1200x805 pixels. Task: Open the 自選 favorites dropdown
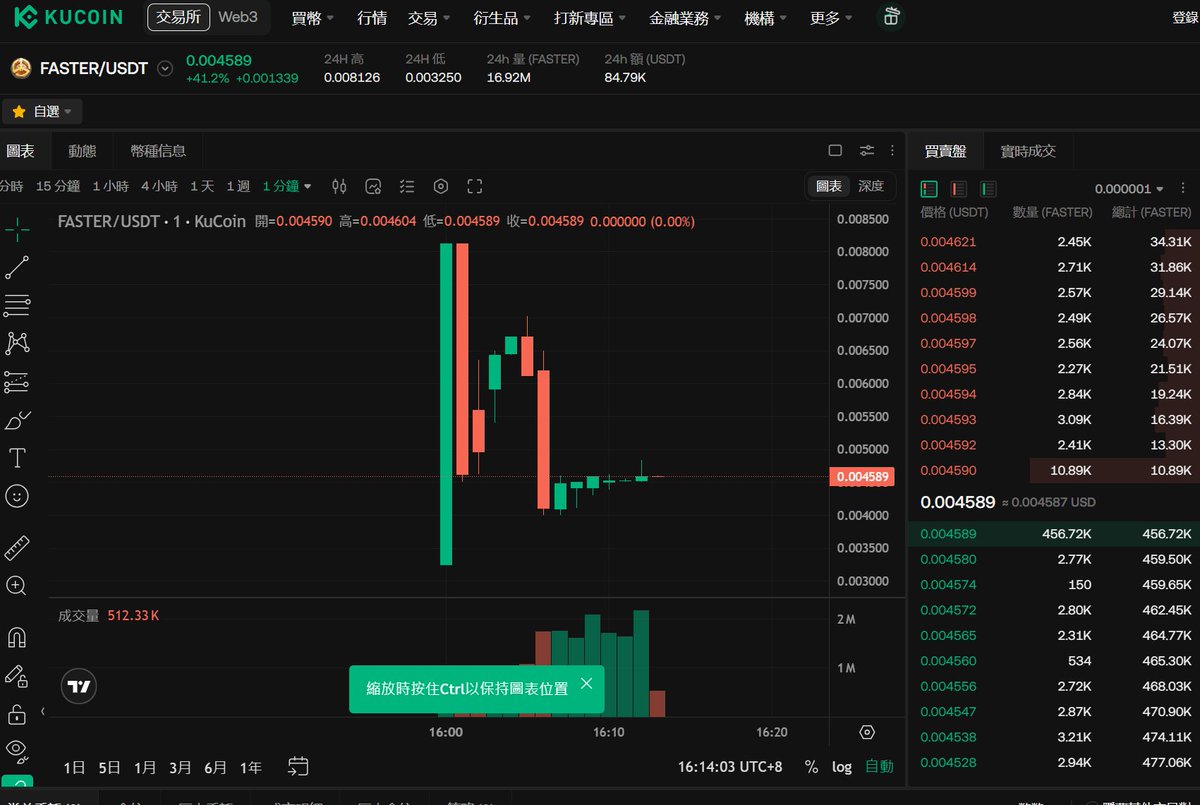[x=42, y=112]
